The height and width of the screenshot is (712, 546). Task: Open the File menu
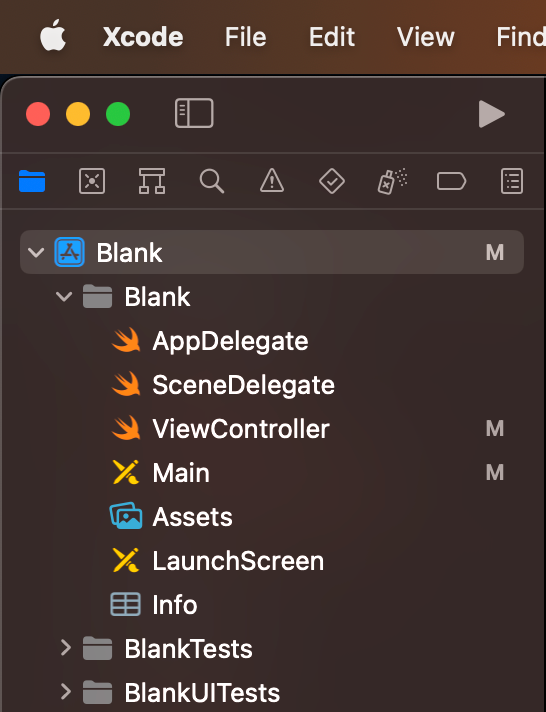[x=246, y=37]
